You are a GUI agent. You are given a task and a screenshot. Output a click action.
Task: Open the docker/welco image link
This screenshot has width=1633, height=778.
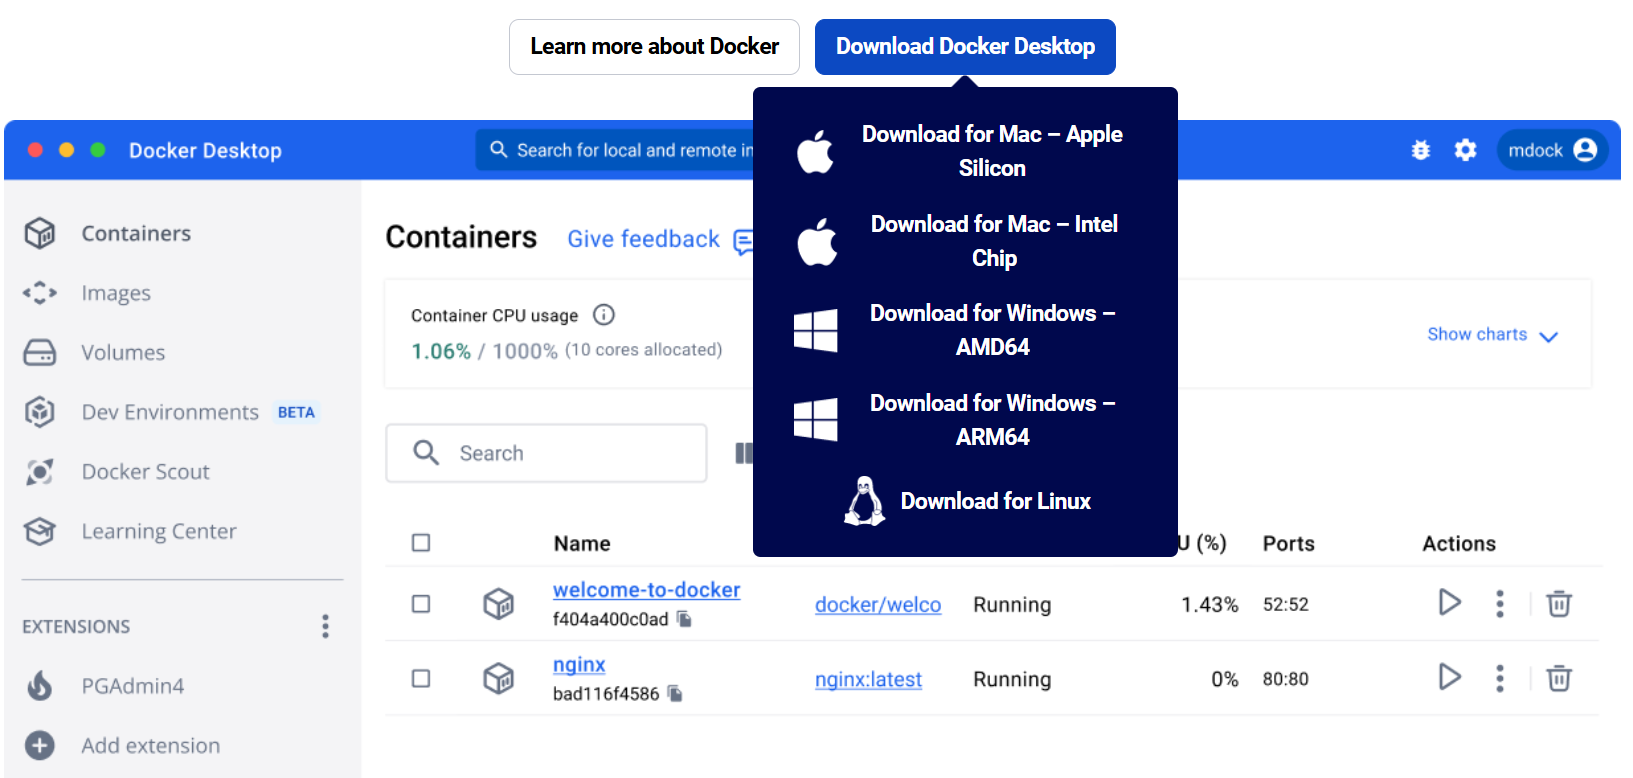[878, 605]
